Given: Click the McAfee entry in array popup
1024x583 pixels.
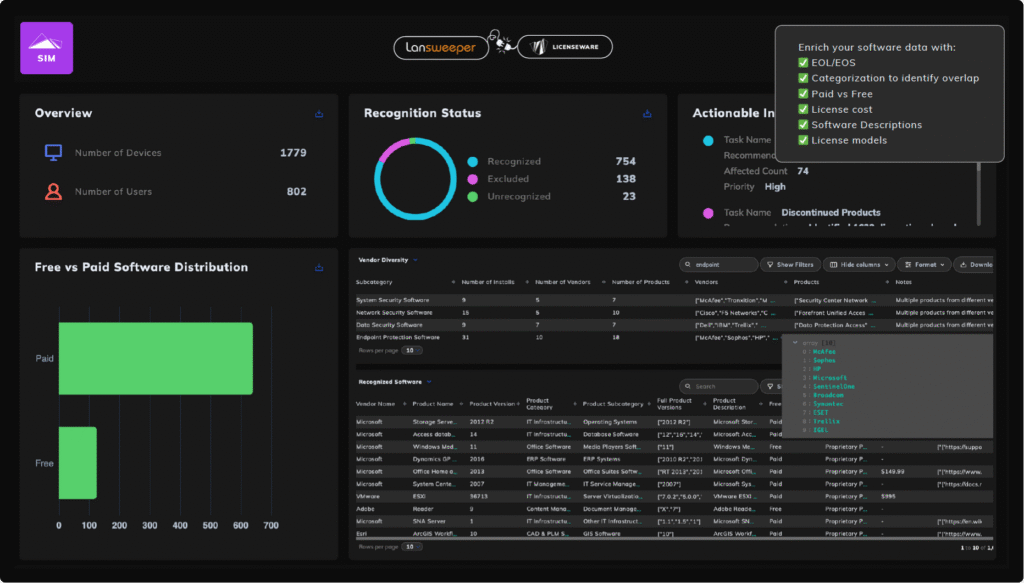Looking at the screenshot, I should (x=824, y=352).
